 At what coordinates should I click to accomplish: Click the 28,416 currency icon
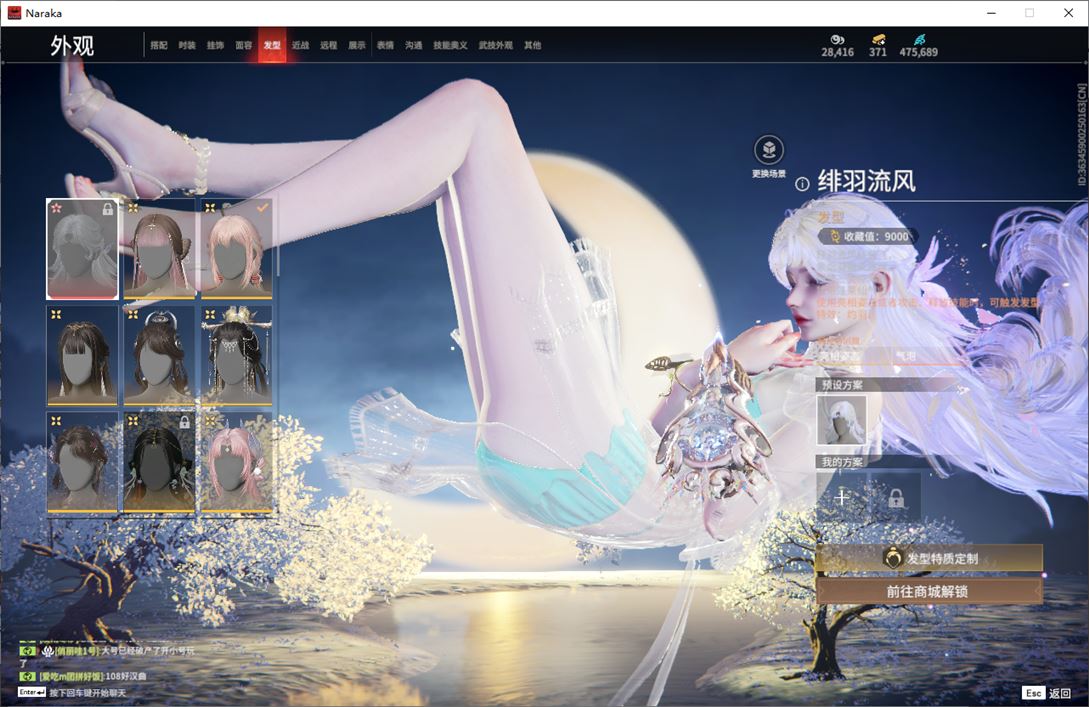point(838,40)
